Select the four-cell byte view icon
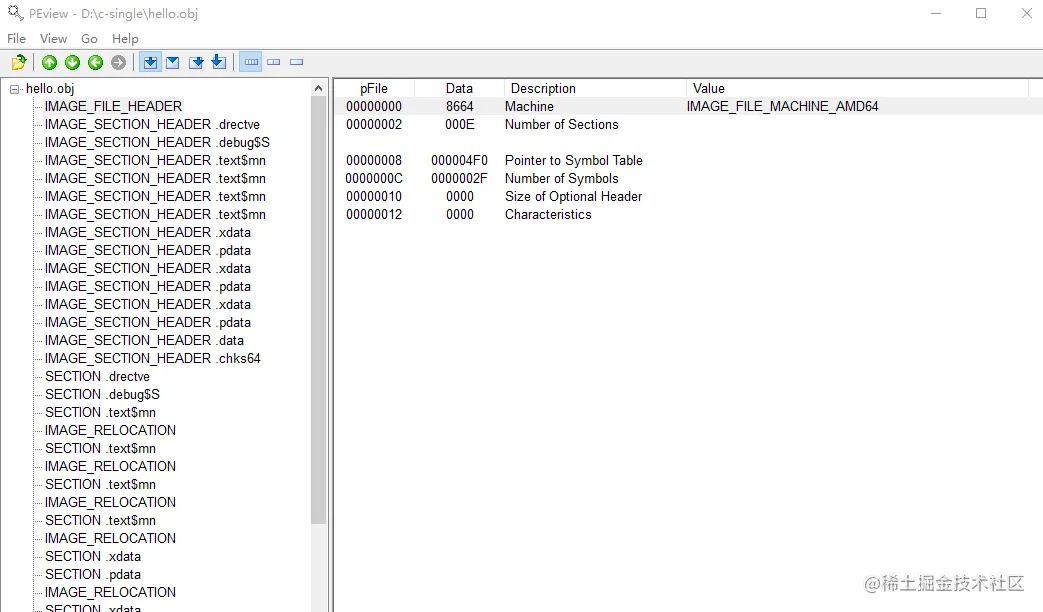 point(251,62)
